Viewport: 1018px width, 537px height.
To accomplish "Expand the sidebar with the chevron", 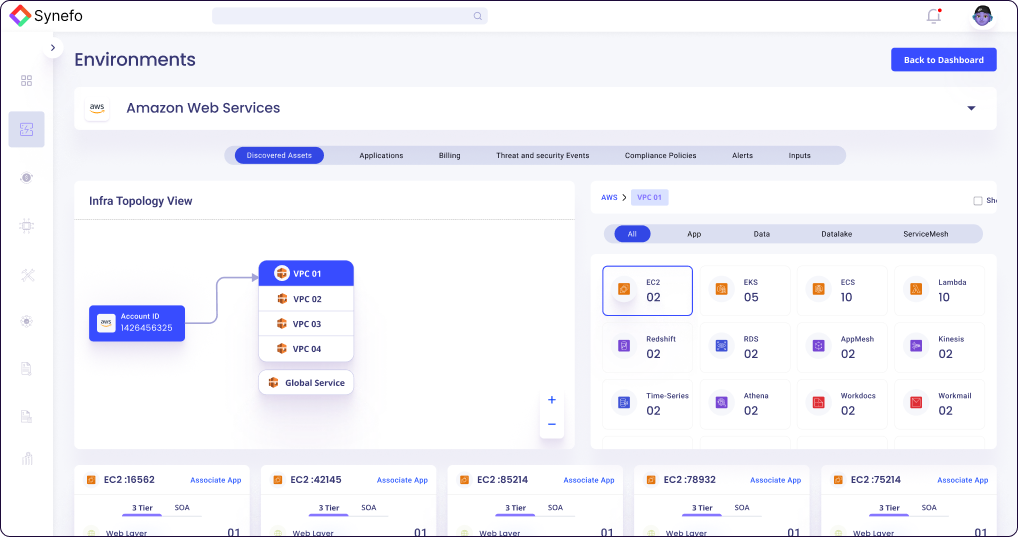I will 53,47.
